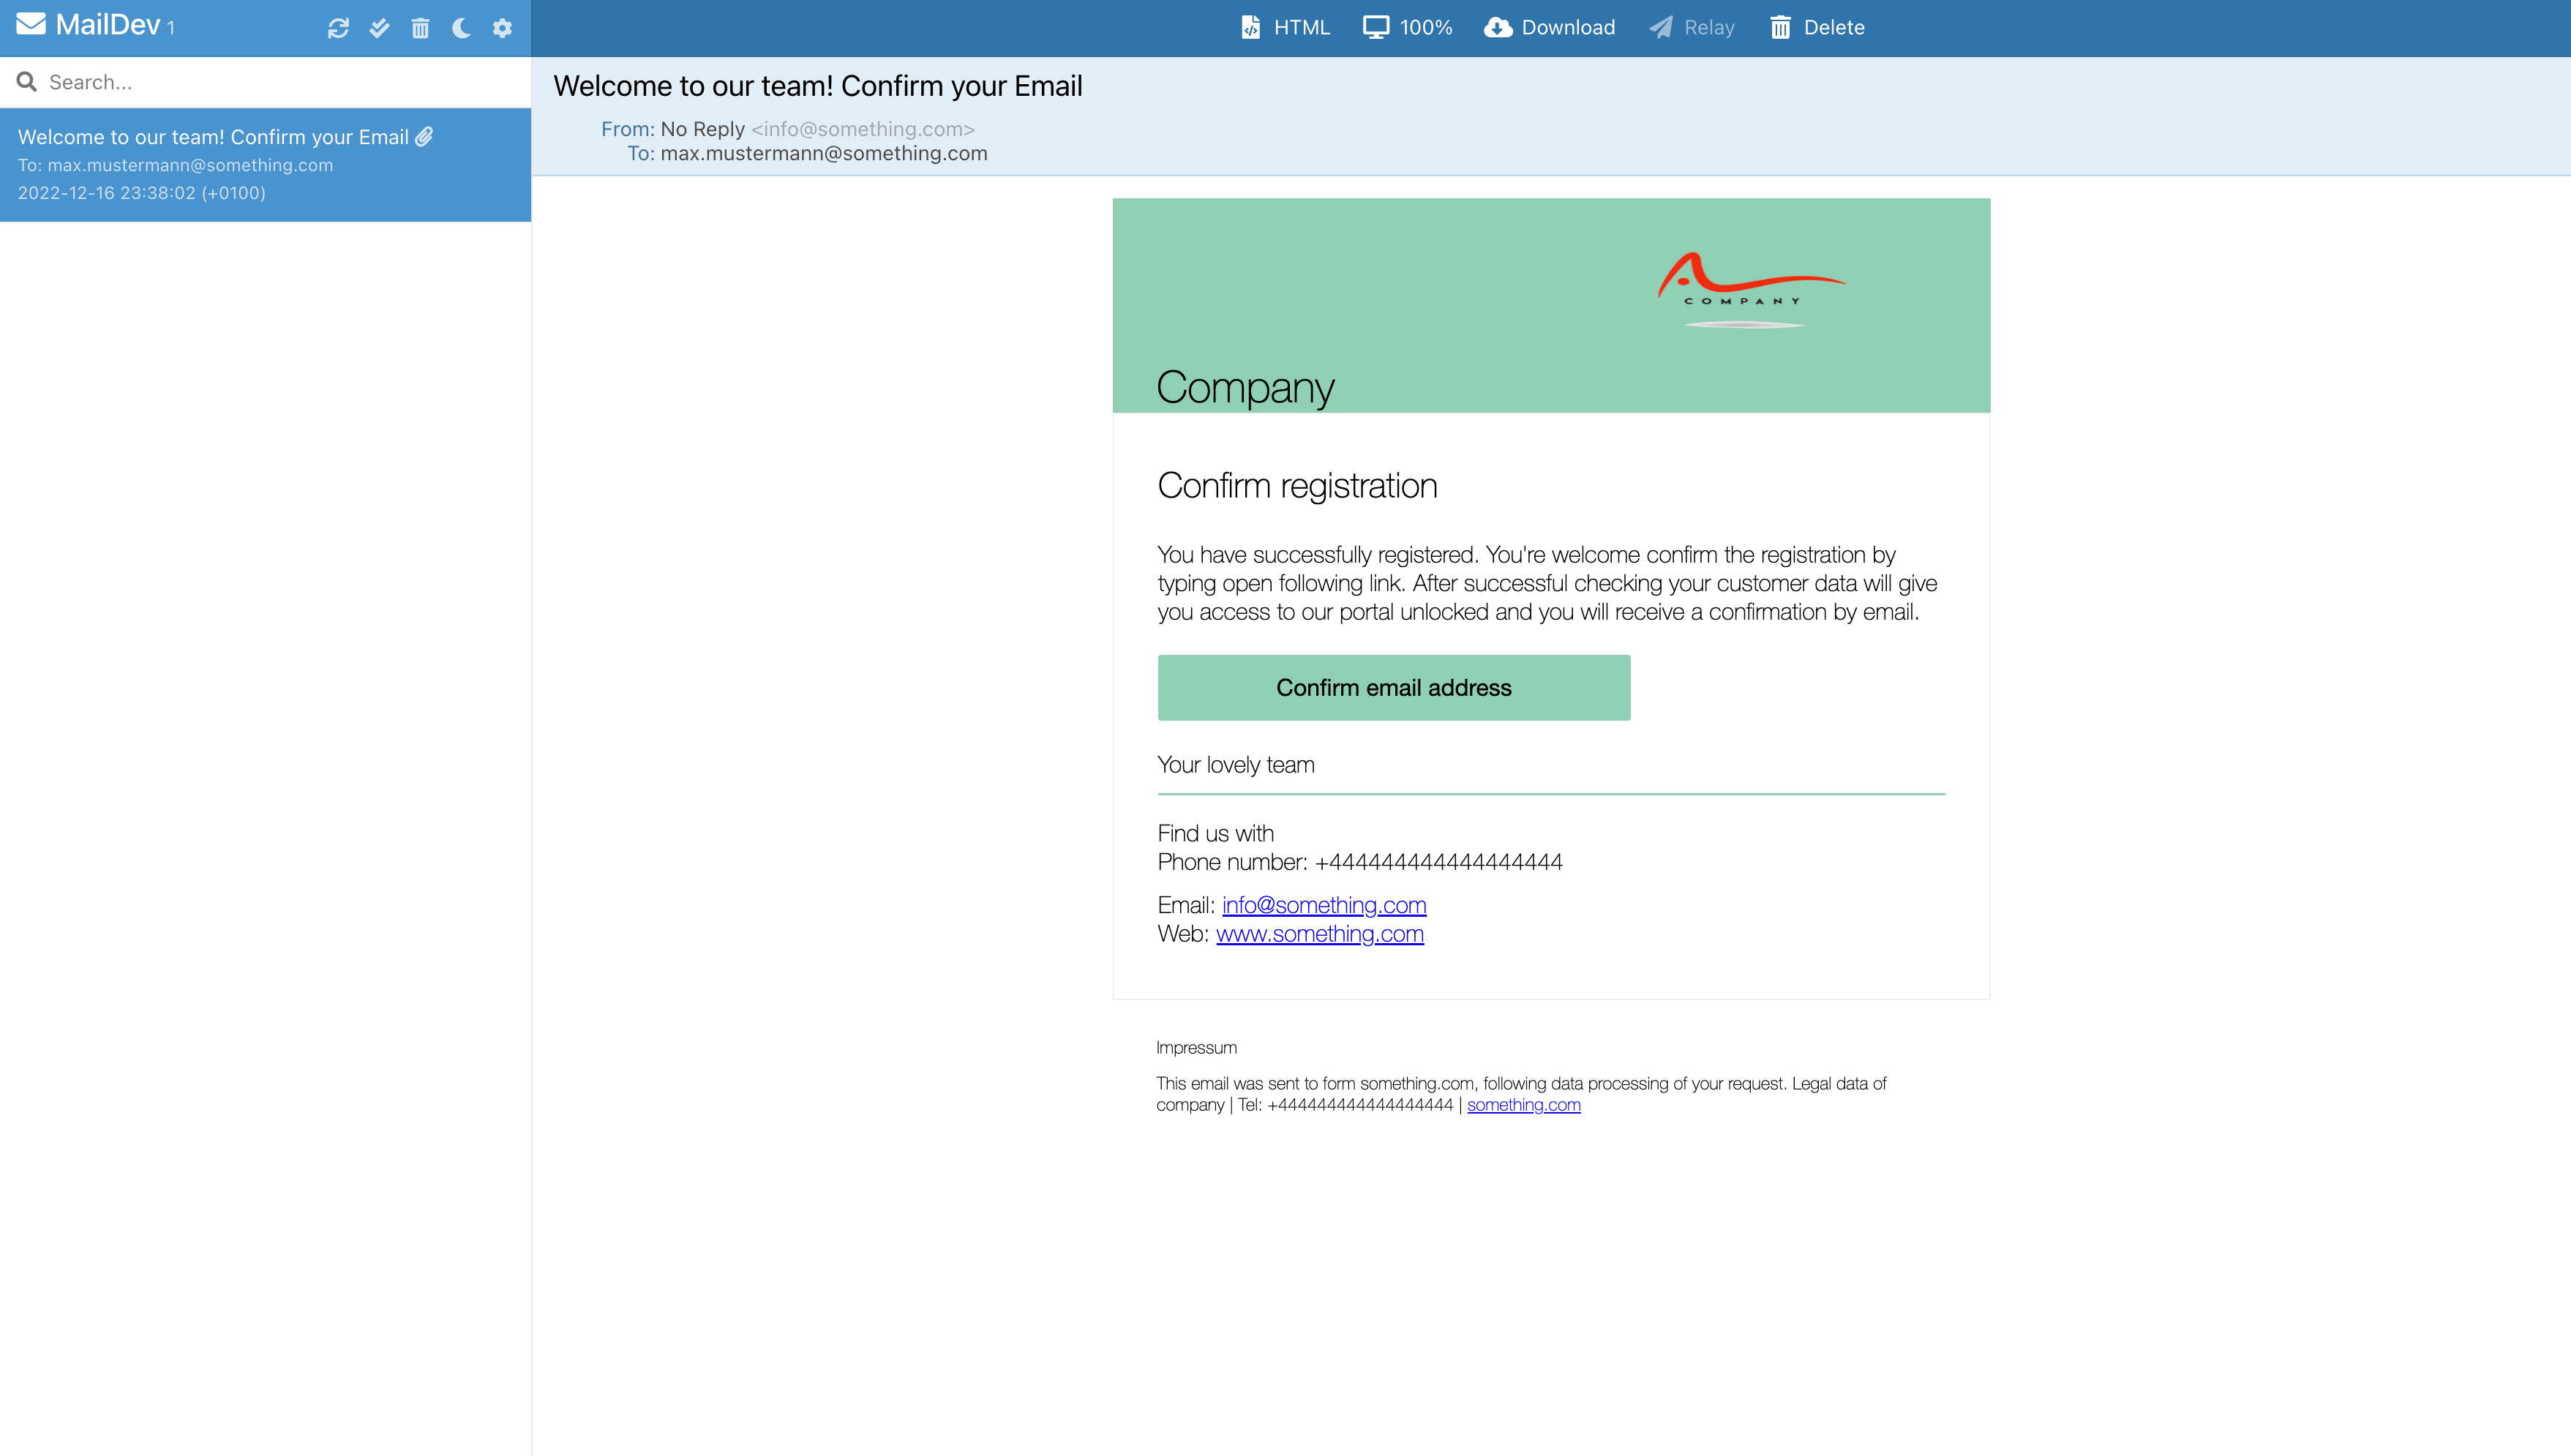This screenshot has width=2571, height=1456.
Task: Click the paperclip attachment icon
Action: (x=425, y=137)
